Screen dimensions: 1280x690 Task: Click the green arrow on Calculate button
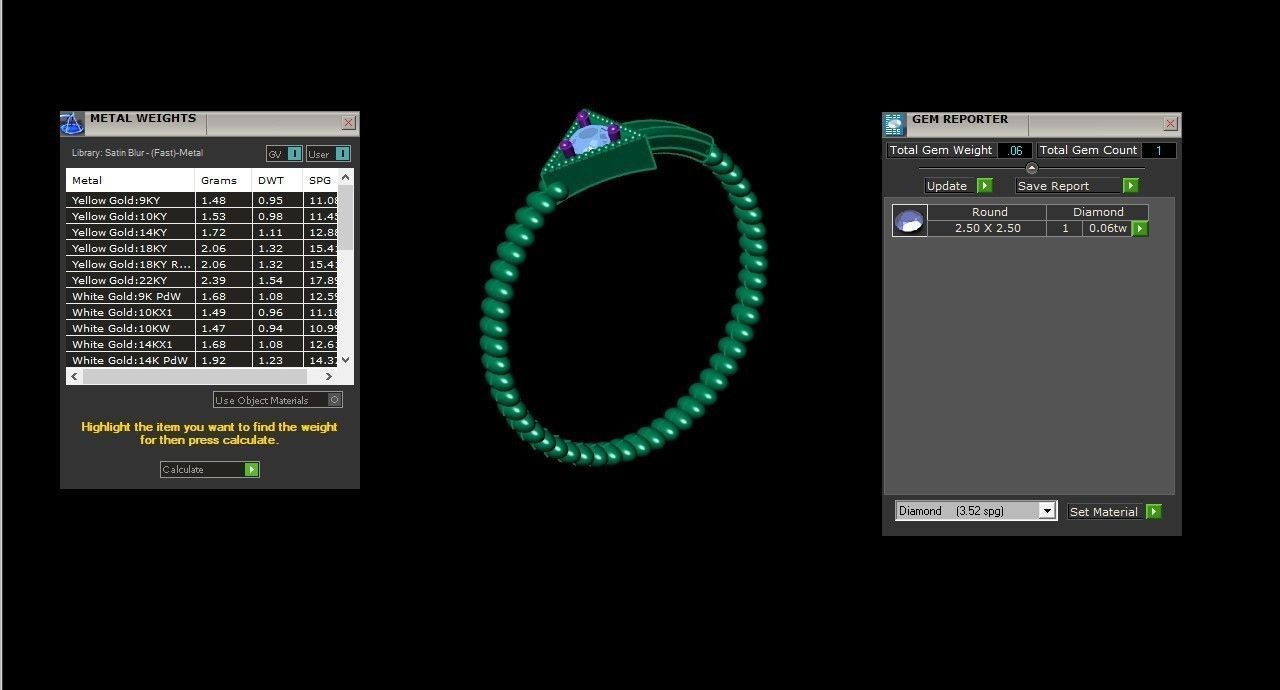[252, 469]
